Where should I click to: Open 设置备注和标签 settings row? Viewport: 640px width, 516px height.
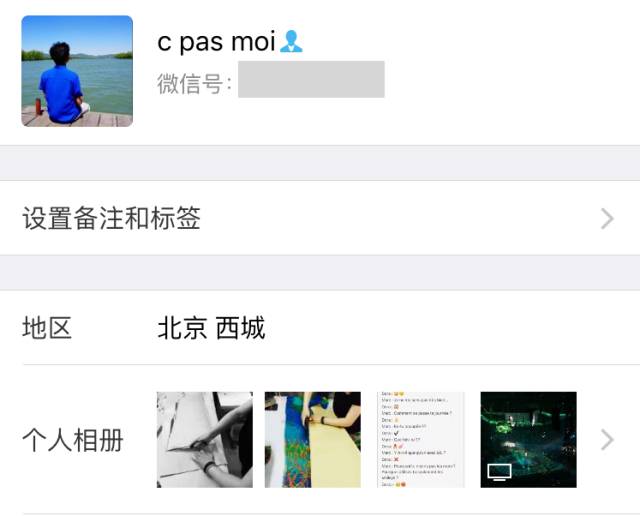pyautogui.click(x=320, y=218)
